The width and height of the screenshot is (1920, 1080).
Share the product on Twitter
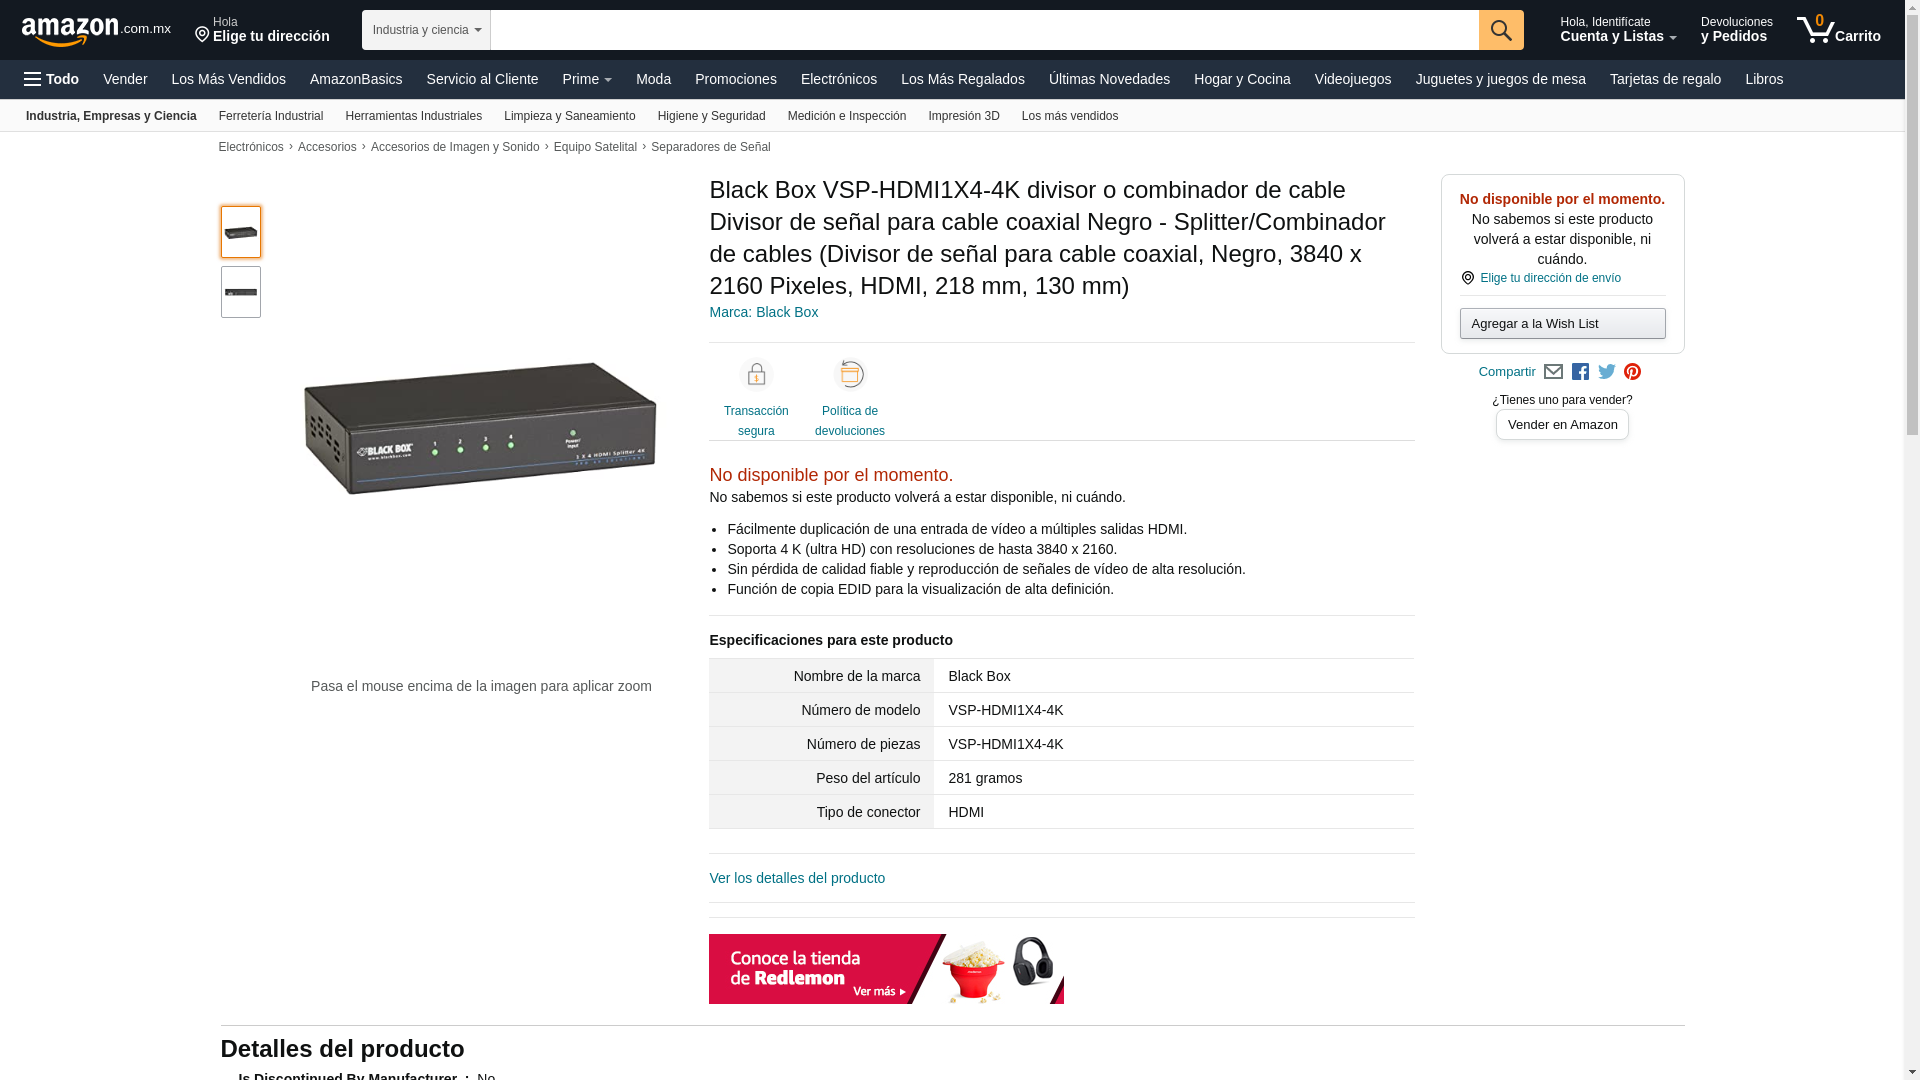point(1607,372)
